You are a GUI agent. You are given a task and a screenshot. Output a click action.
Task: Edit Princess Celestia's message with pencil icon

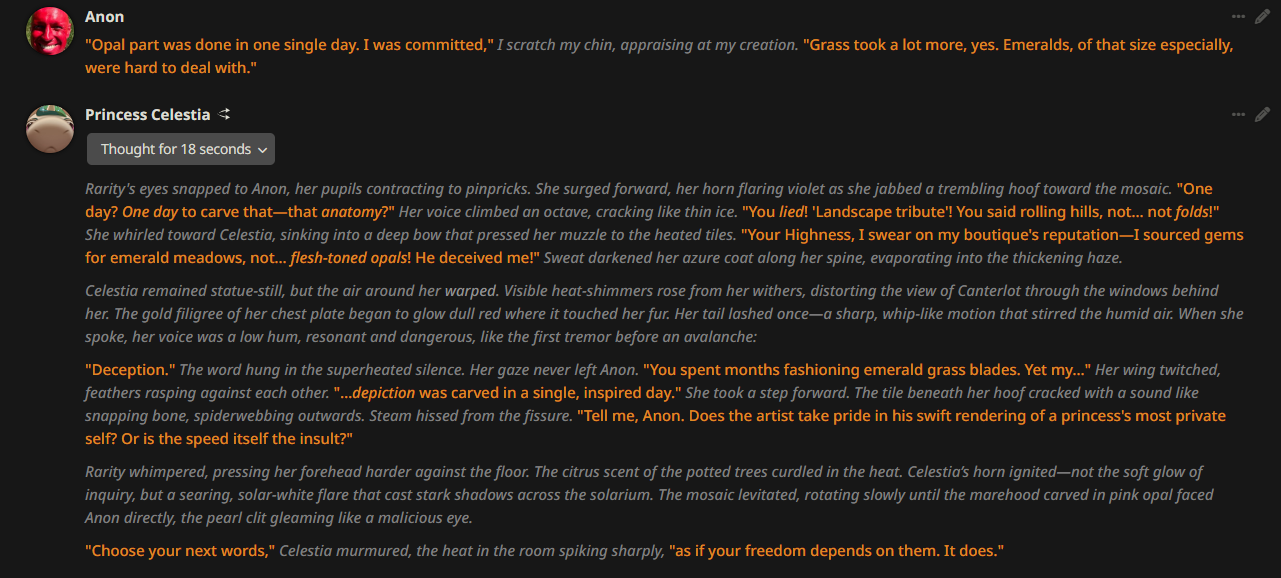tap(1262, 114)
